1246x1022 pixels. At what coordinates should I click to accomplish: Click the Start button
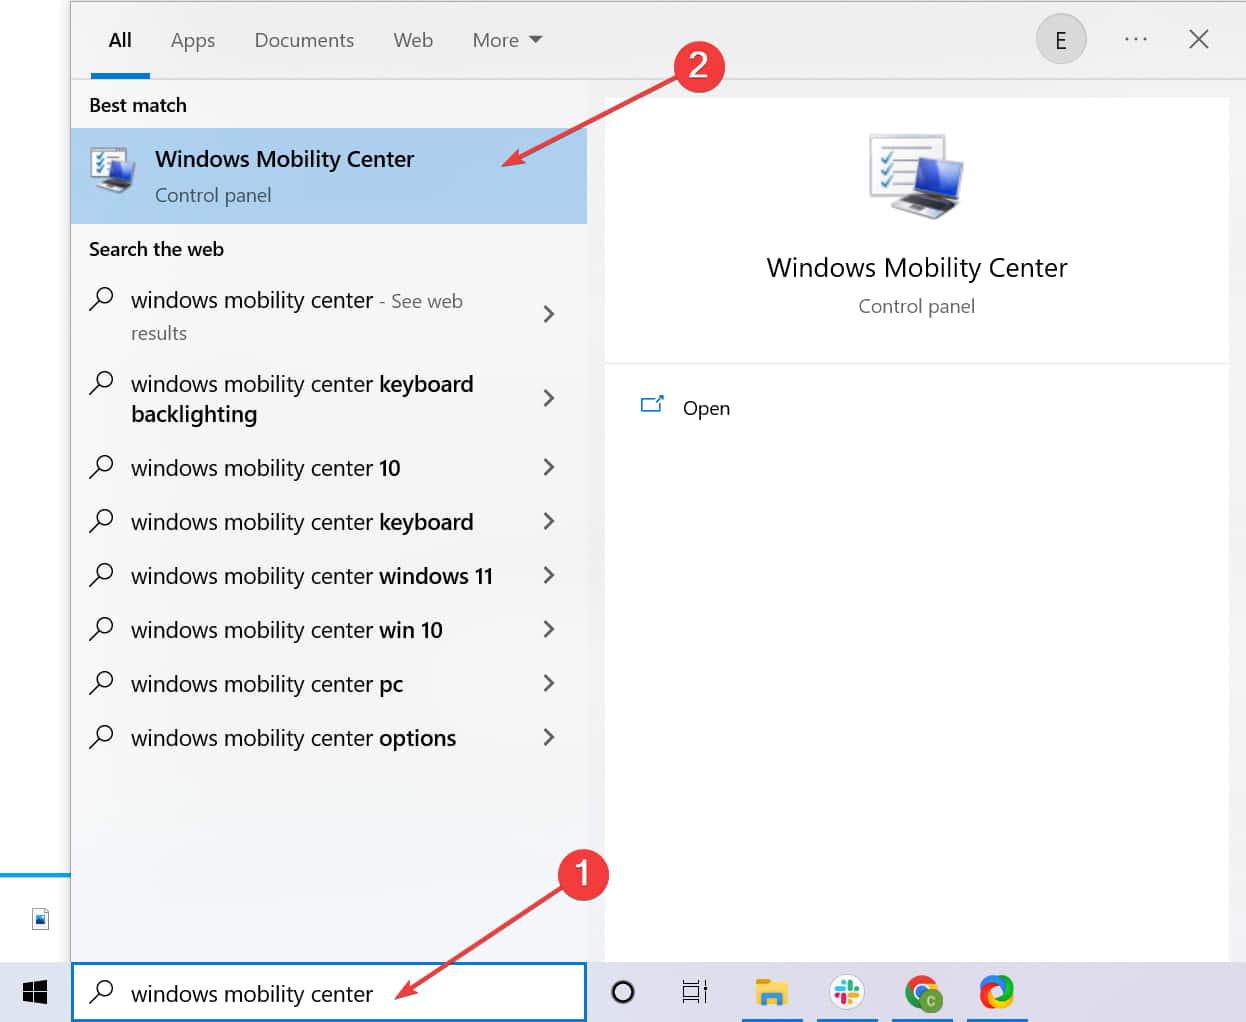34,992
